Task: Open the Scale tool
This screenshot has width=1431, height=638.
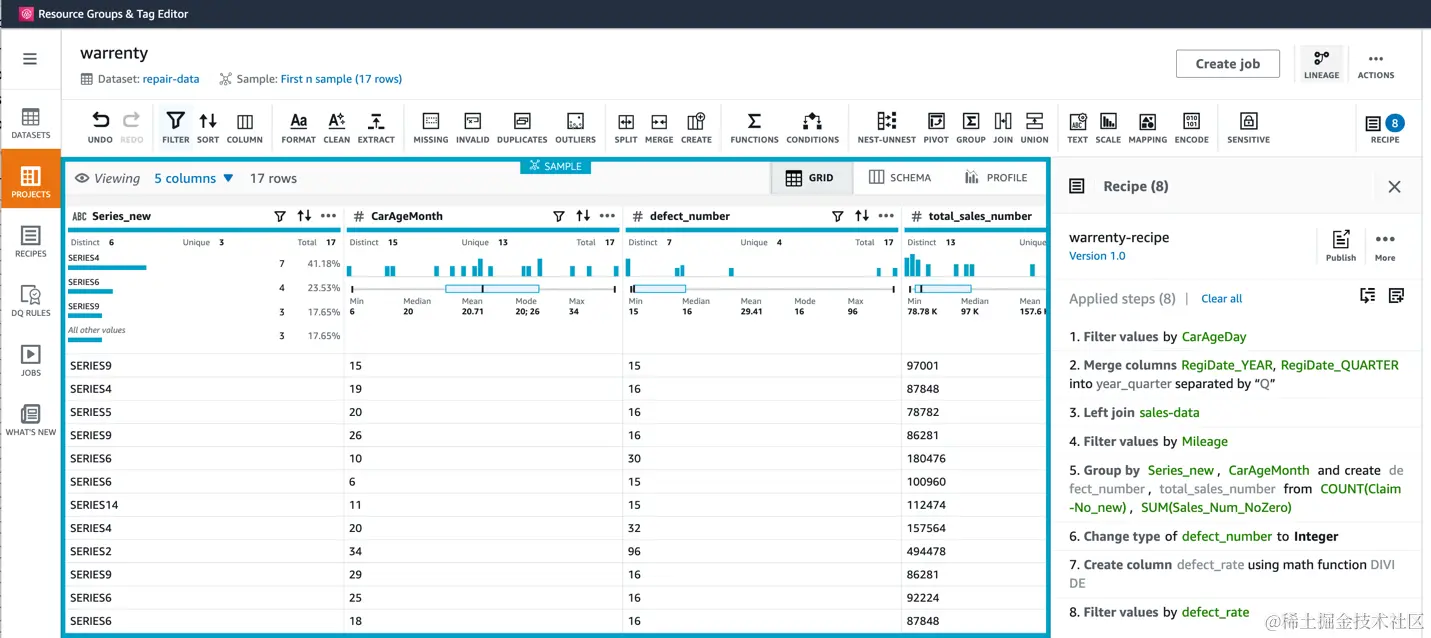Action: (x=1108, y=127)
